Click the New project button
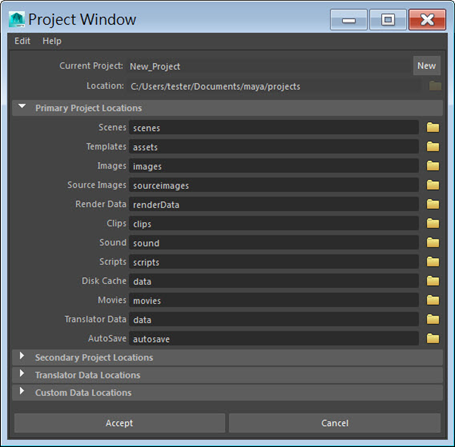This screenshot has height=447, width=455. 427,66
